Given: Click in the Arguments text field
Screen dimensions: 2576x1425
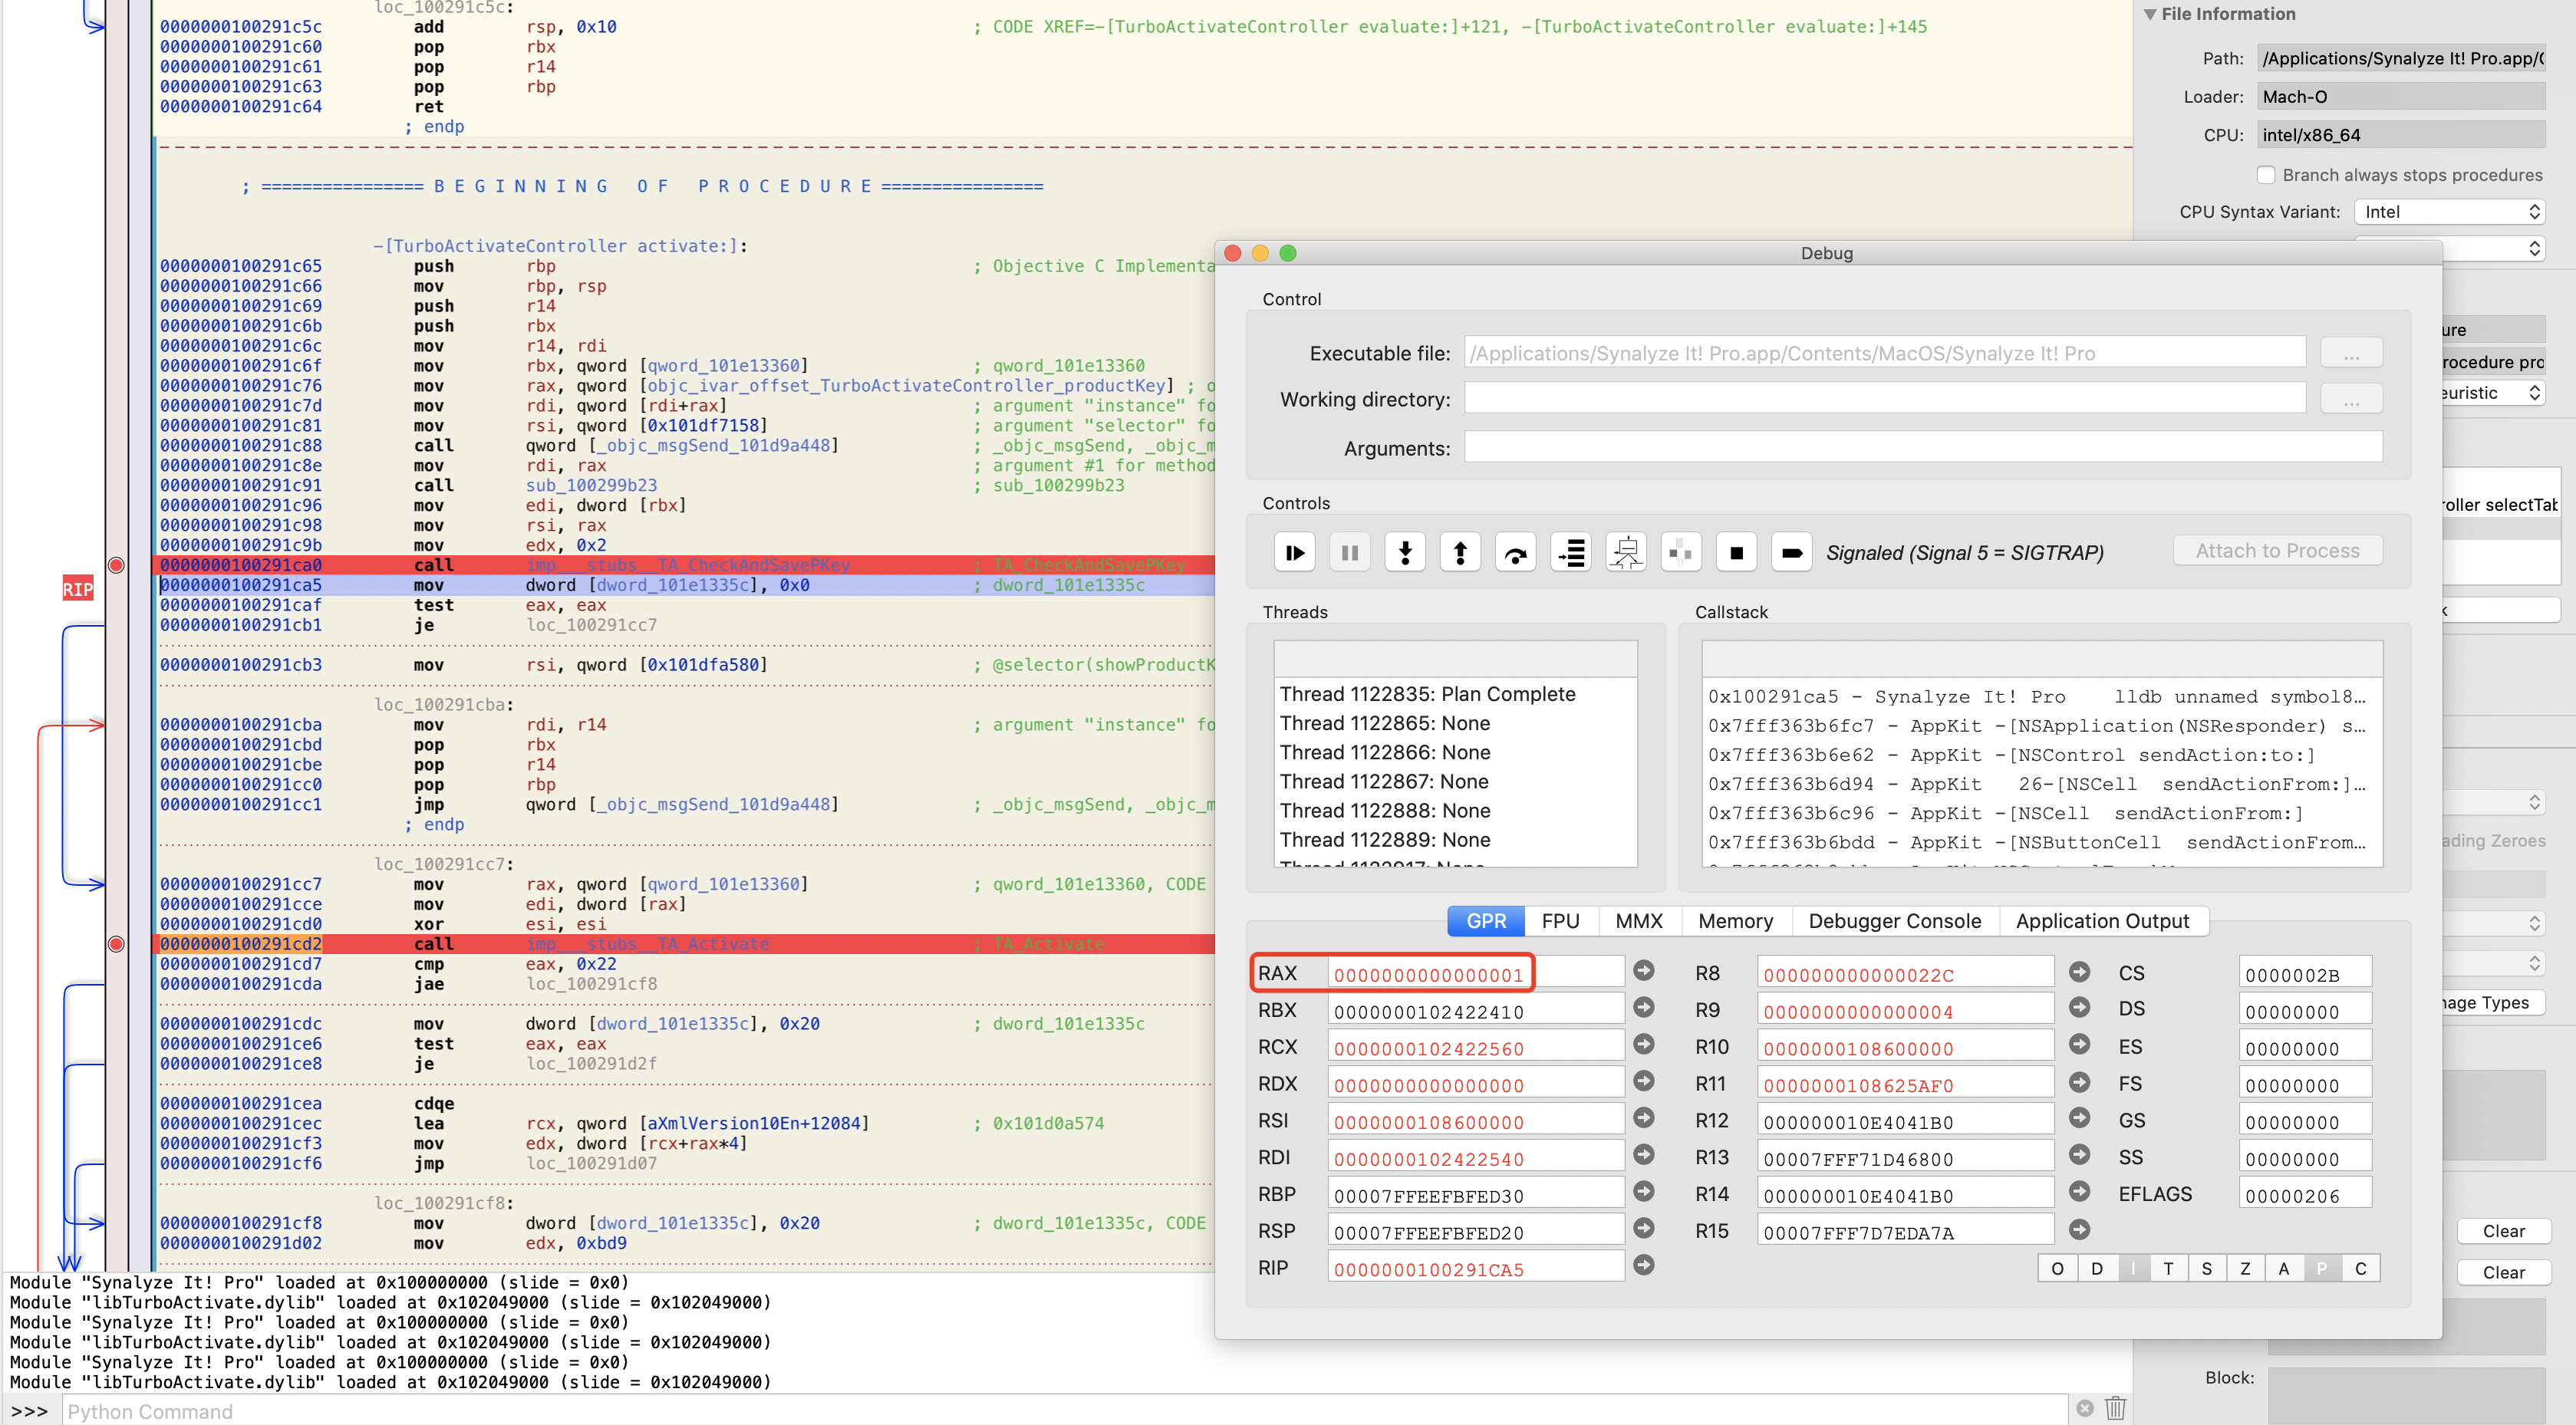Looking at the screenshot, I should tap(1922, 448).
